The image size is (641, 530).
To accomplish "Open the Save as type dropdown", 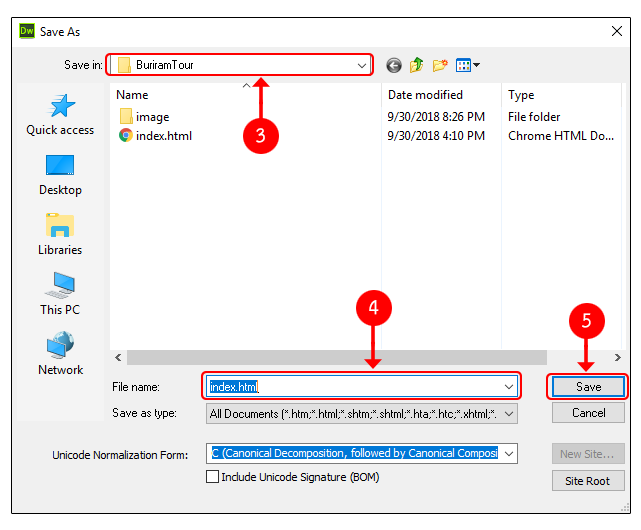I will pyautogui.click(x=509, y=413).
